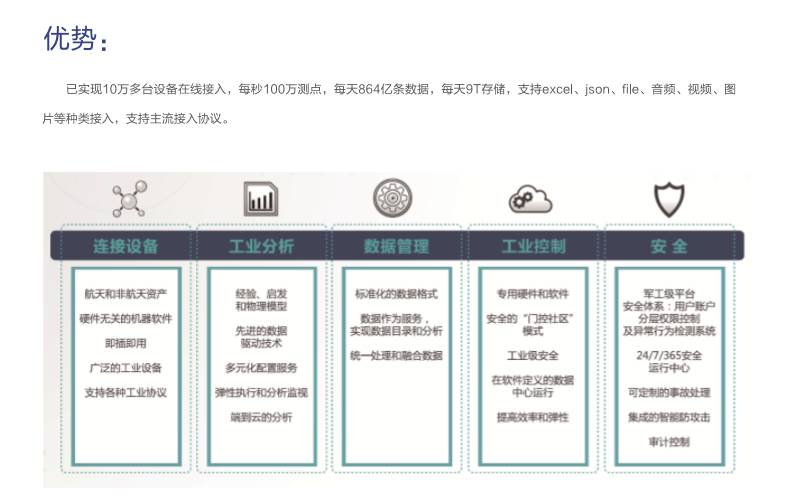Viewport: 790px width, 497px height.
Task: Click the cloud gears icon above 工业控制
Action: click(529, 199)
